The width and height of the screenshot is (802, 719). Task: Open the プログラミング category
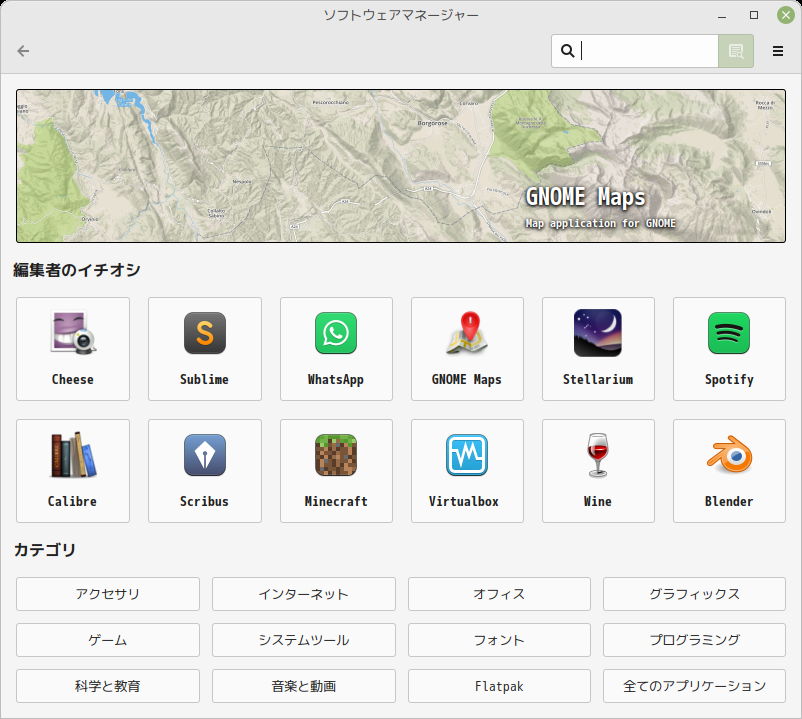694,640
